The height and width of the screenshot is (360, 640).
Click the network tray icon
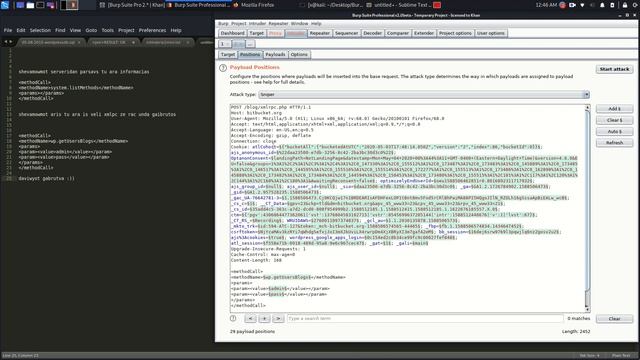pos(582,5)
